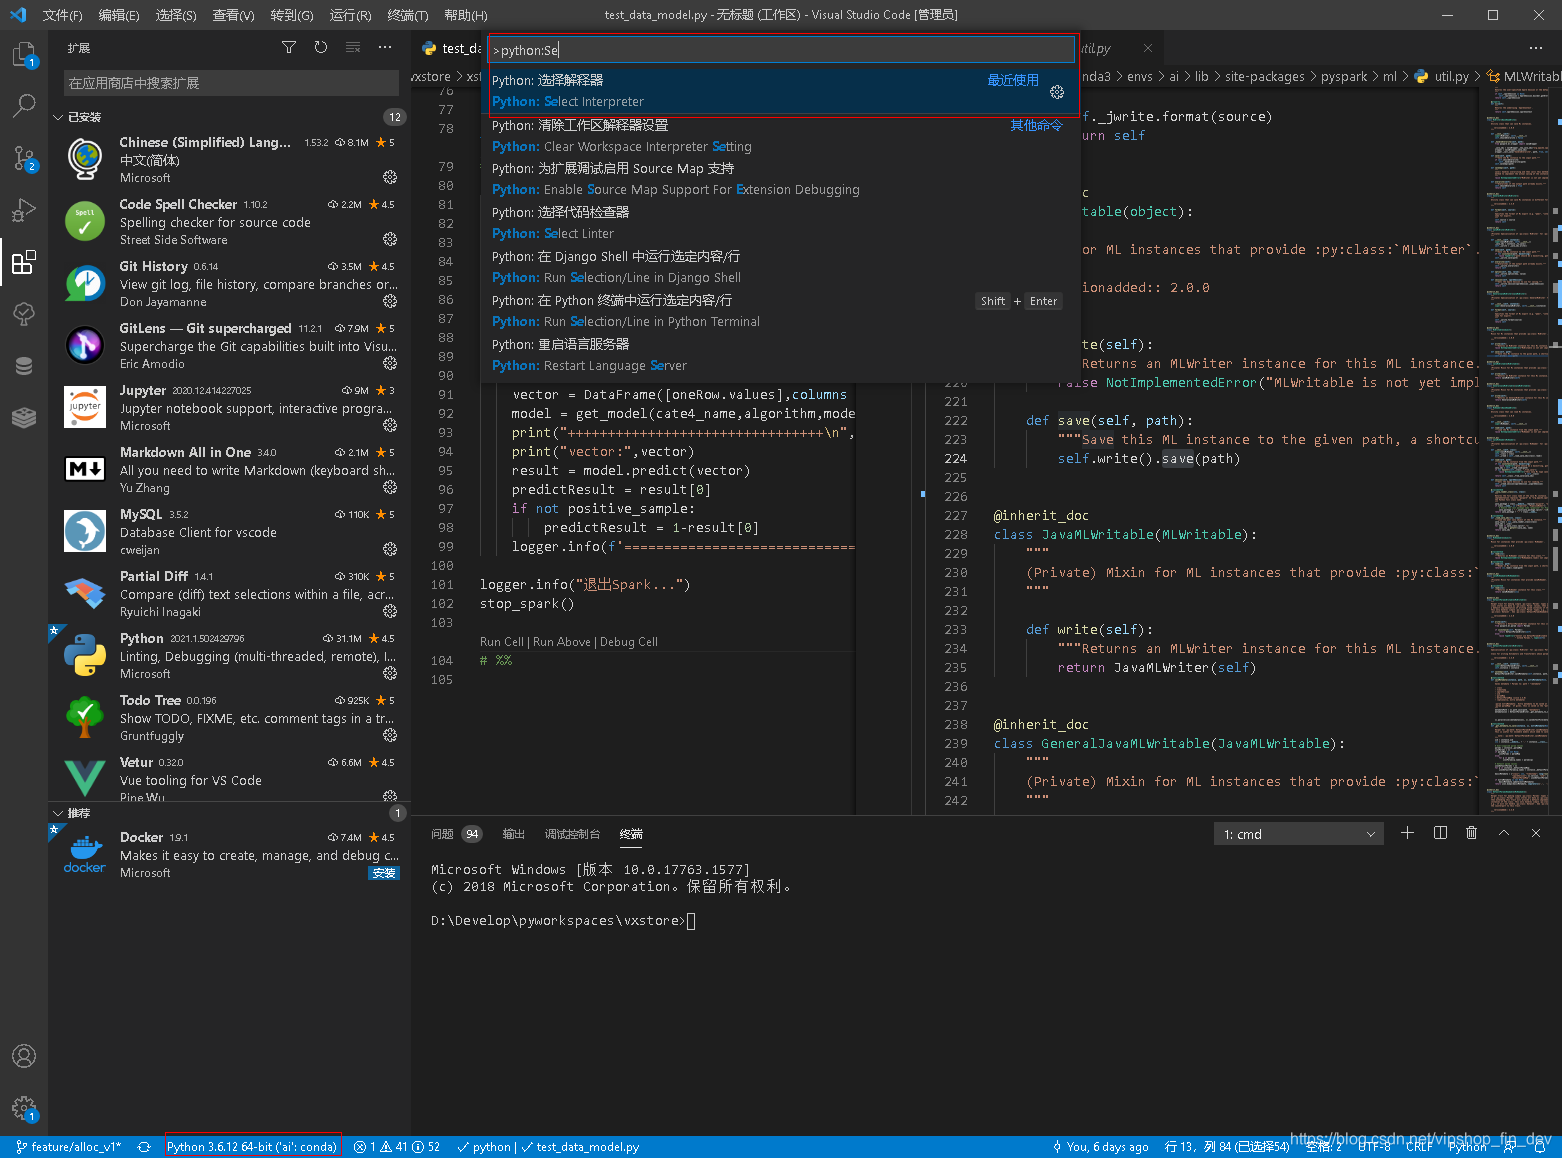Viewport: 1562px width, 1158px height.
Task: Maximize the terminal panel size
Action: 1503,833
